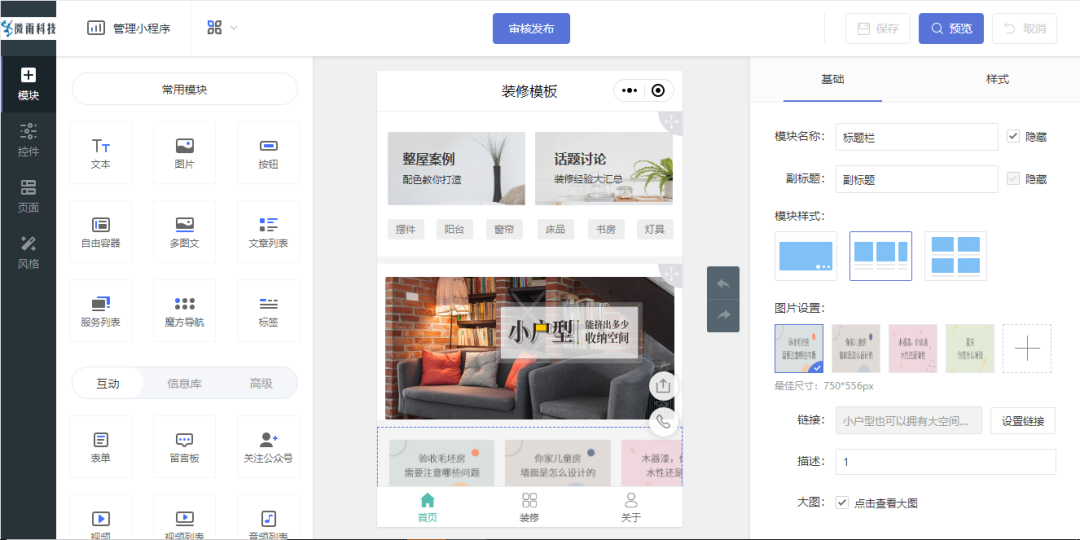Click the share icon on preview
The width and height of the screenshot is (1080, 540).
tap(663, 386)
